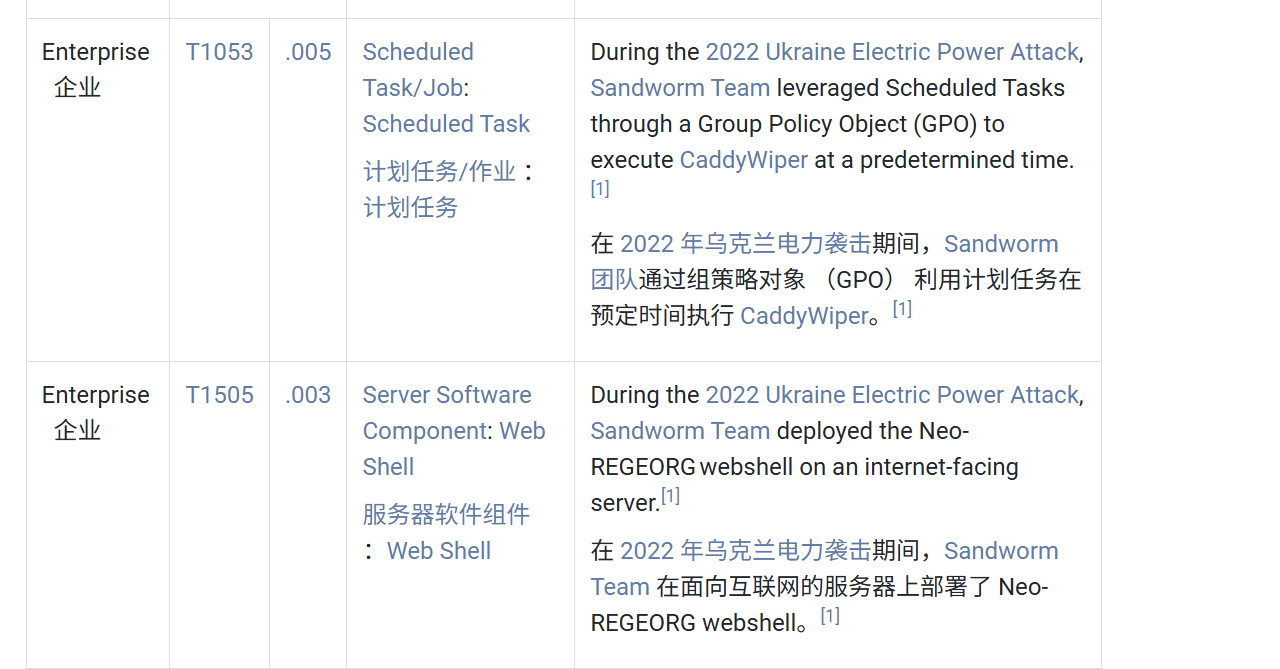The height and width of the screenshot is (669, 1280).
Task: Click English 'Sandworm Team' link before 'deployed the Neo-'
Action: (680, 431)
